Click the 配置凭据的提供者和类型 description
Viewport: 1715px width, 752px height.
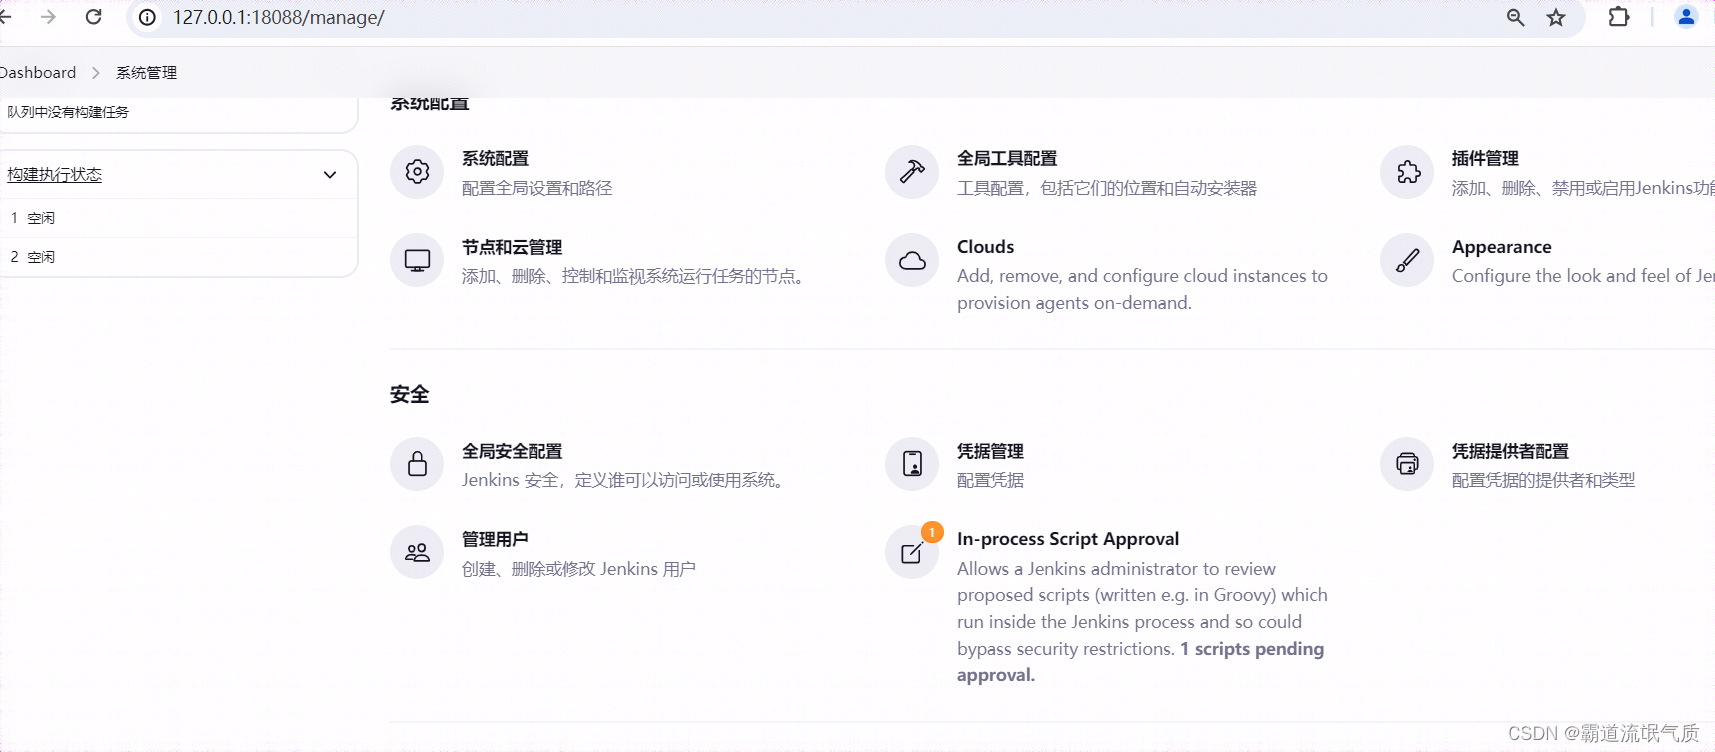1543,480
